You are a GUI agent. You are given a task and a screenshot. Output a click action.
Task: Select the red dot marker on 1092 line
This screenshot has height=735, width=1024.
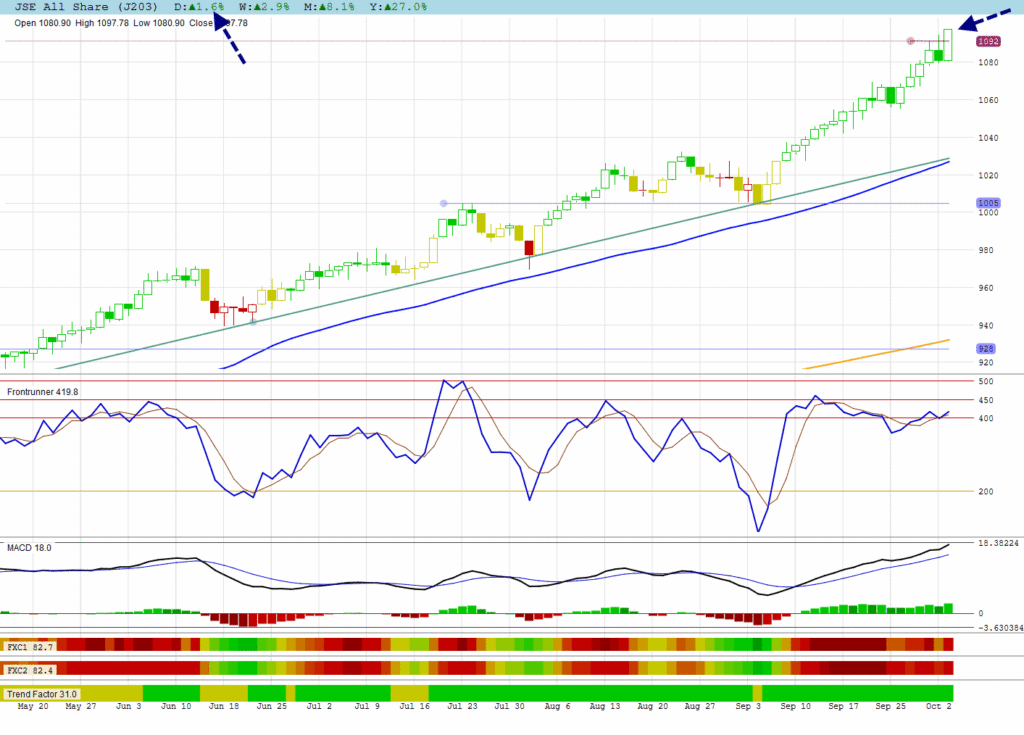910,41
